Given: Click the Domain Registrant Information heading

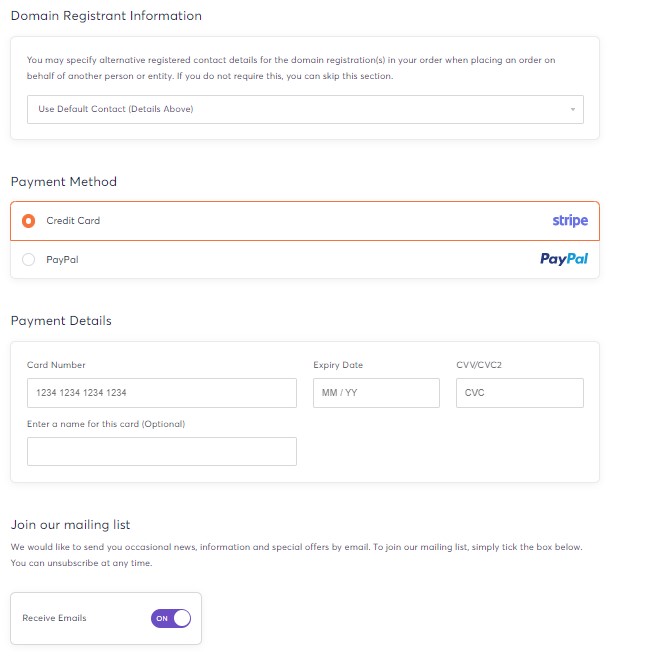Looking at the screenshot, I should click(x=106, y=16).
